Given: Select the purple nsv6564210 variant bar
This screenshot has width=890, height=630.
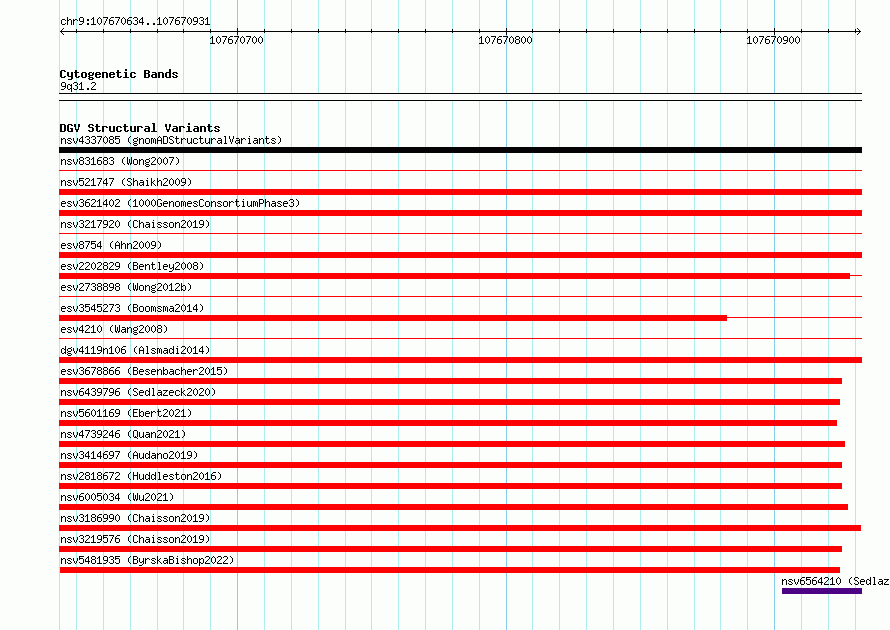Looking at the screenshot, I should pyautogui.click(x=822, y=591).
